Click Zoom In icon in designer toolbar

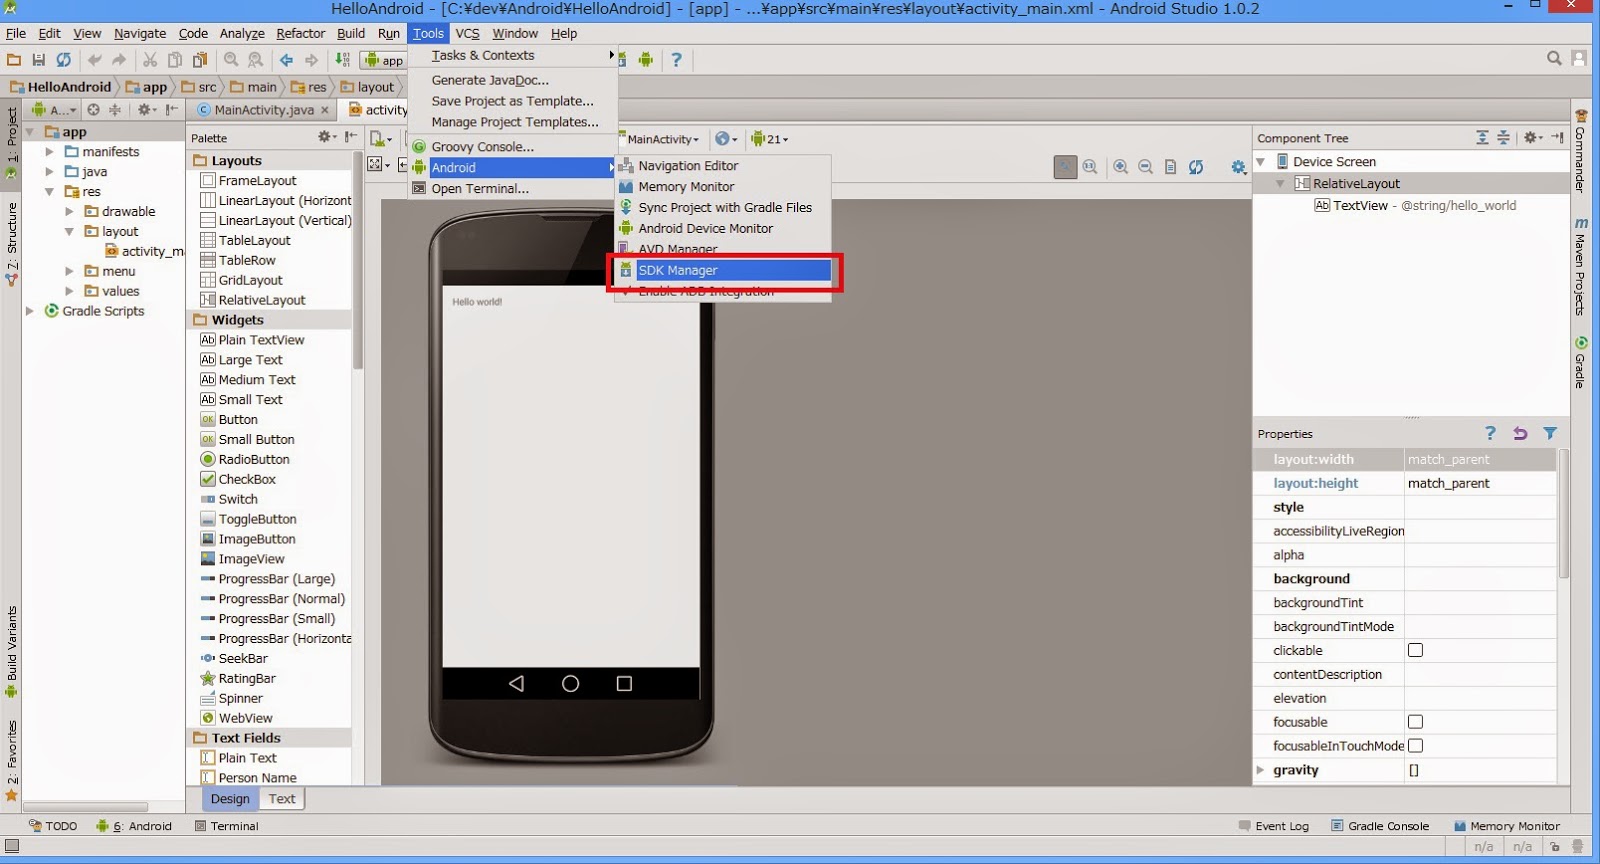click(x=1121, y=167)
